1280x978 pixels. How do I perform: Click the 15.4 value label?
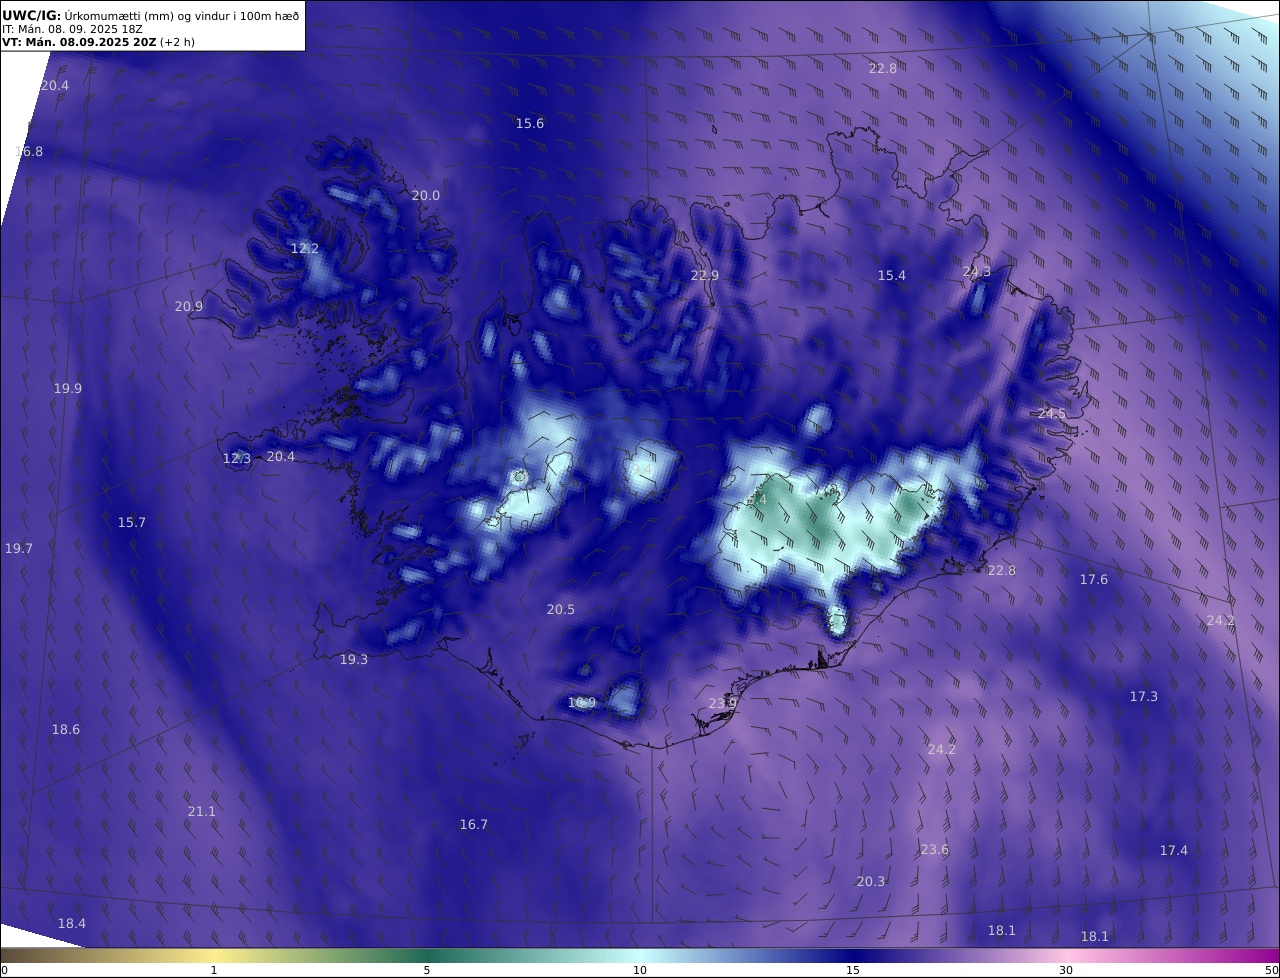[892, 276]
